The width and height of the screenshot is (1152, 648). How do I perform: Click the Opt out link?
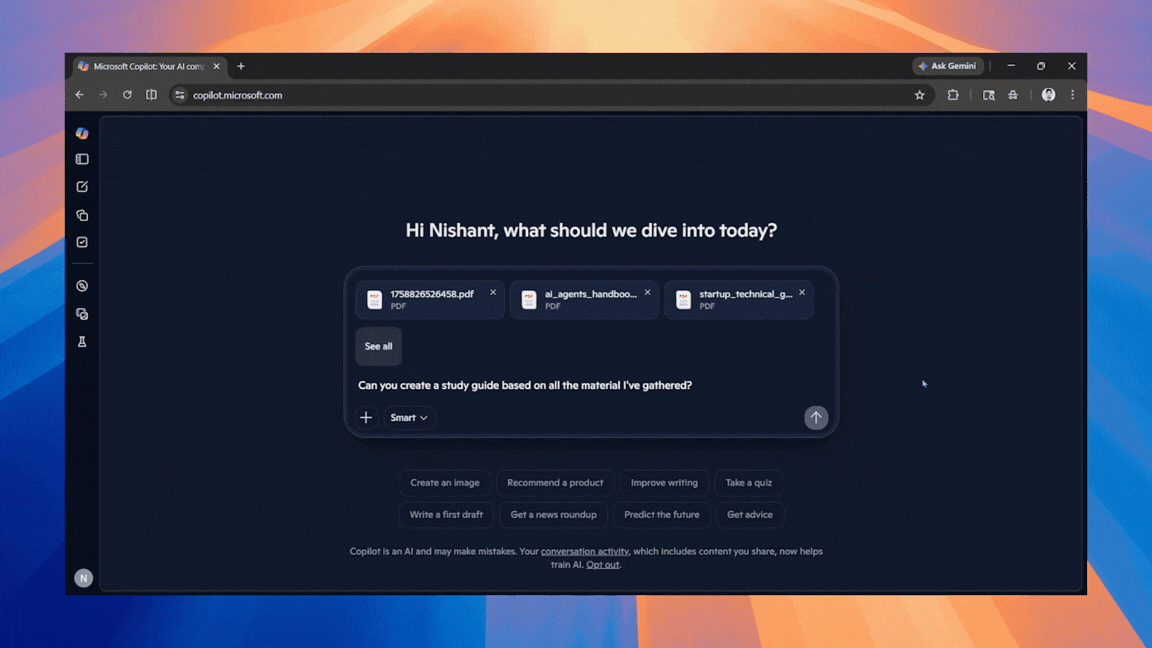click(602, 564)
